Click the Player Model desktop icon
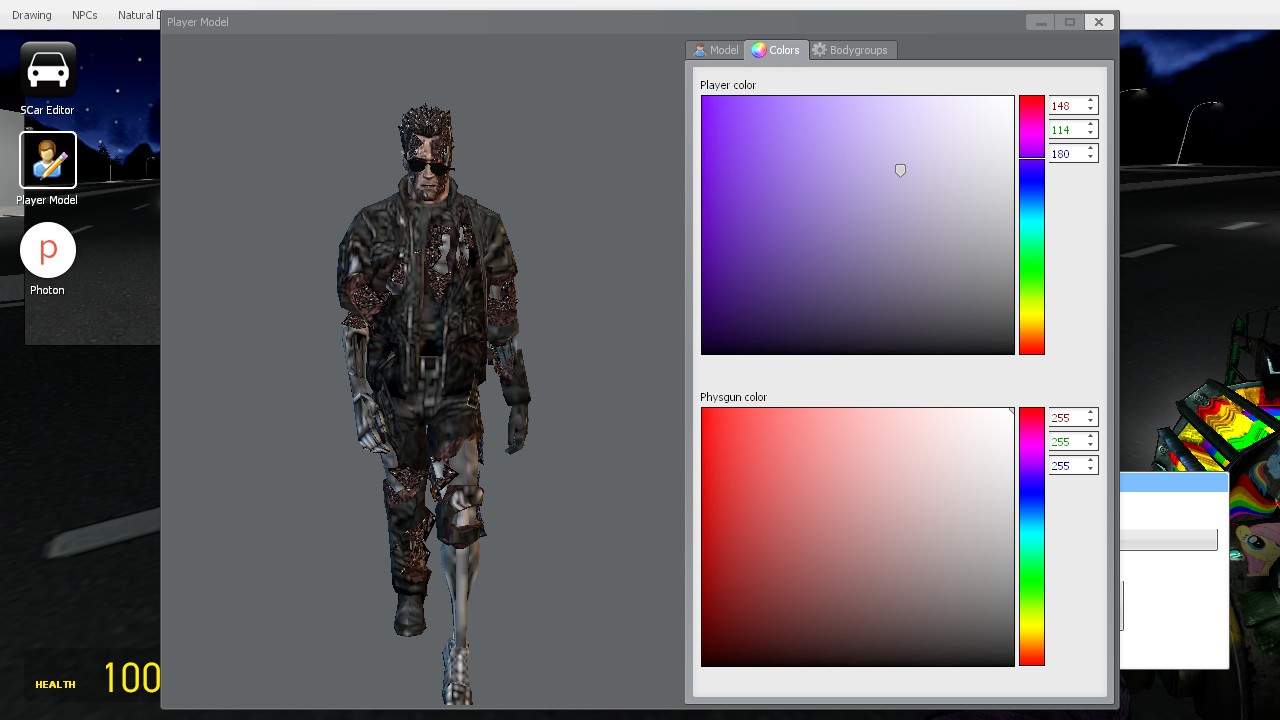 47,161
